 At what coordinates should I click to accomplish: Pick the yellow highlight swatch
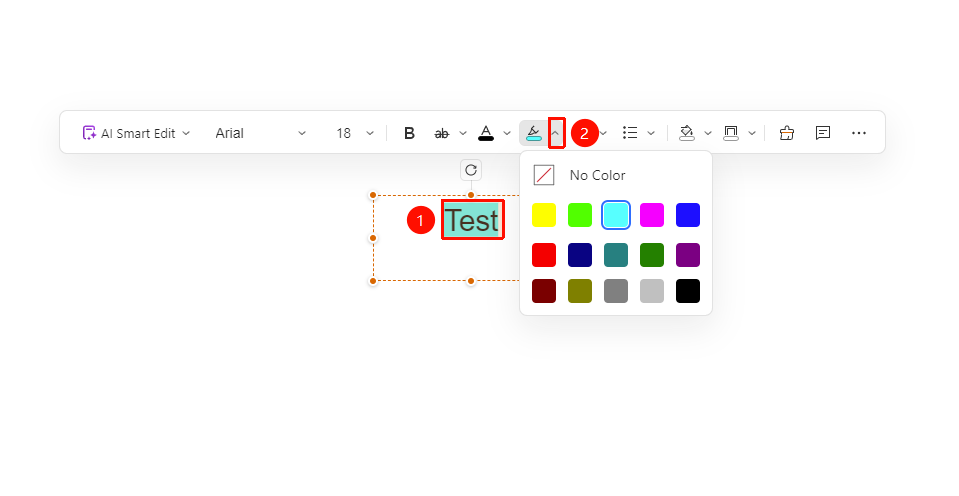tap(544, 215)
